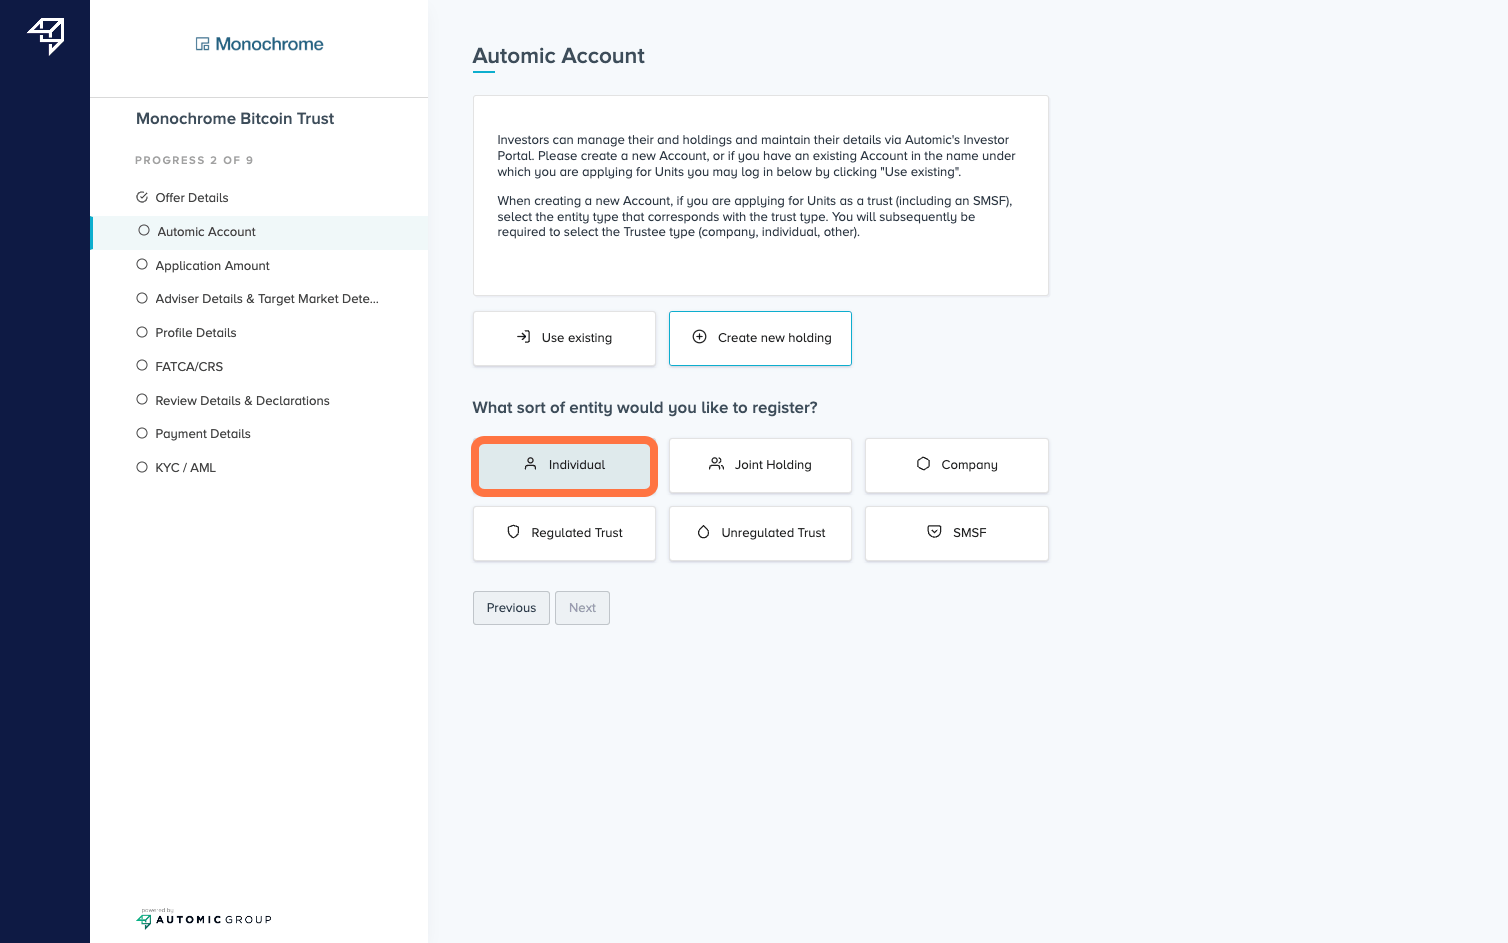Image resolution: width=1508 pixels, height=943 pixels.
Task: Select the Joint Holding entity type
Action: pyautogui.click(x=760, y=465)
